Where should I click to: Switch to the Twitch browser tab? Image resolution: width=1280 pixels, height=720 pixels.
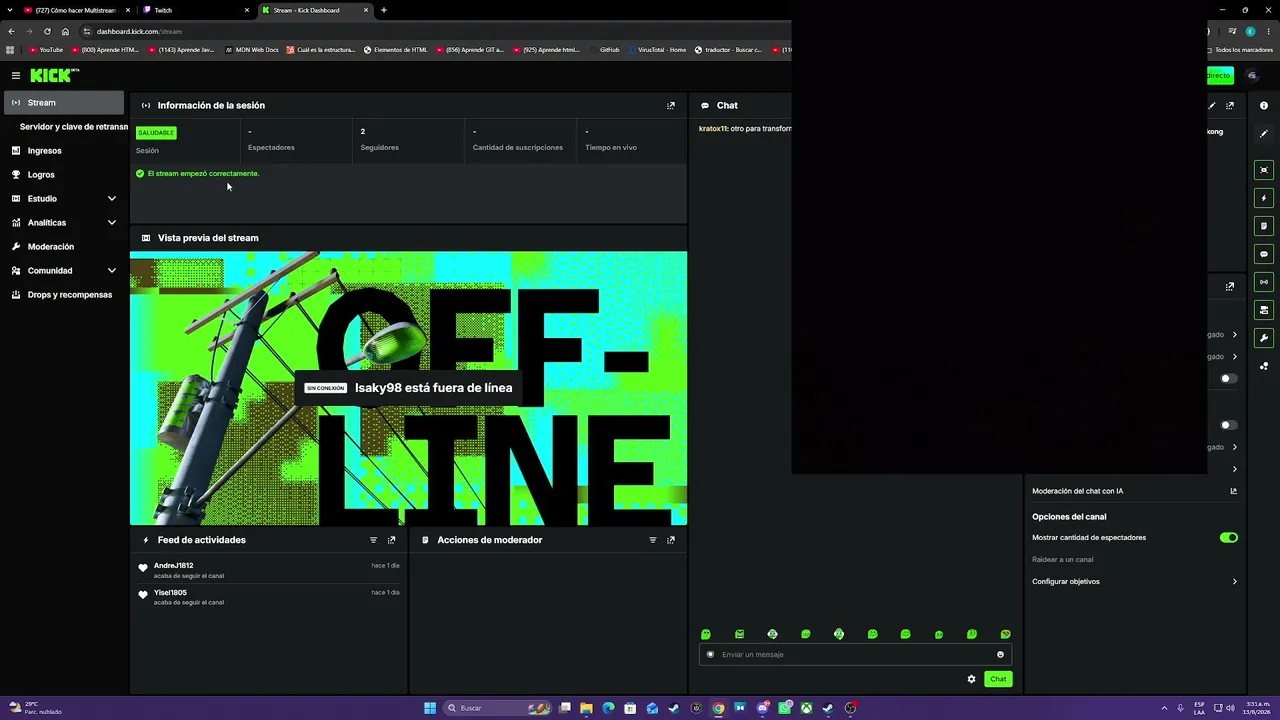coord(196,10)
